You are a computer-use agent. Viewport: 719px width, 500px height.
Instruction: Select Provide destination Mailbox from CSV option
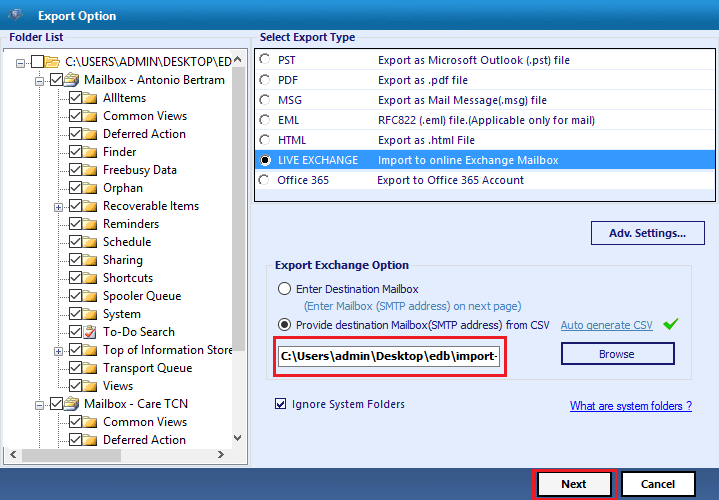[284, 325]
